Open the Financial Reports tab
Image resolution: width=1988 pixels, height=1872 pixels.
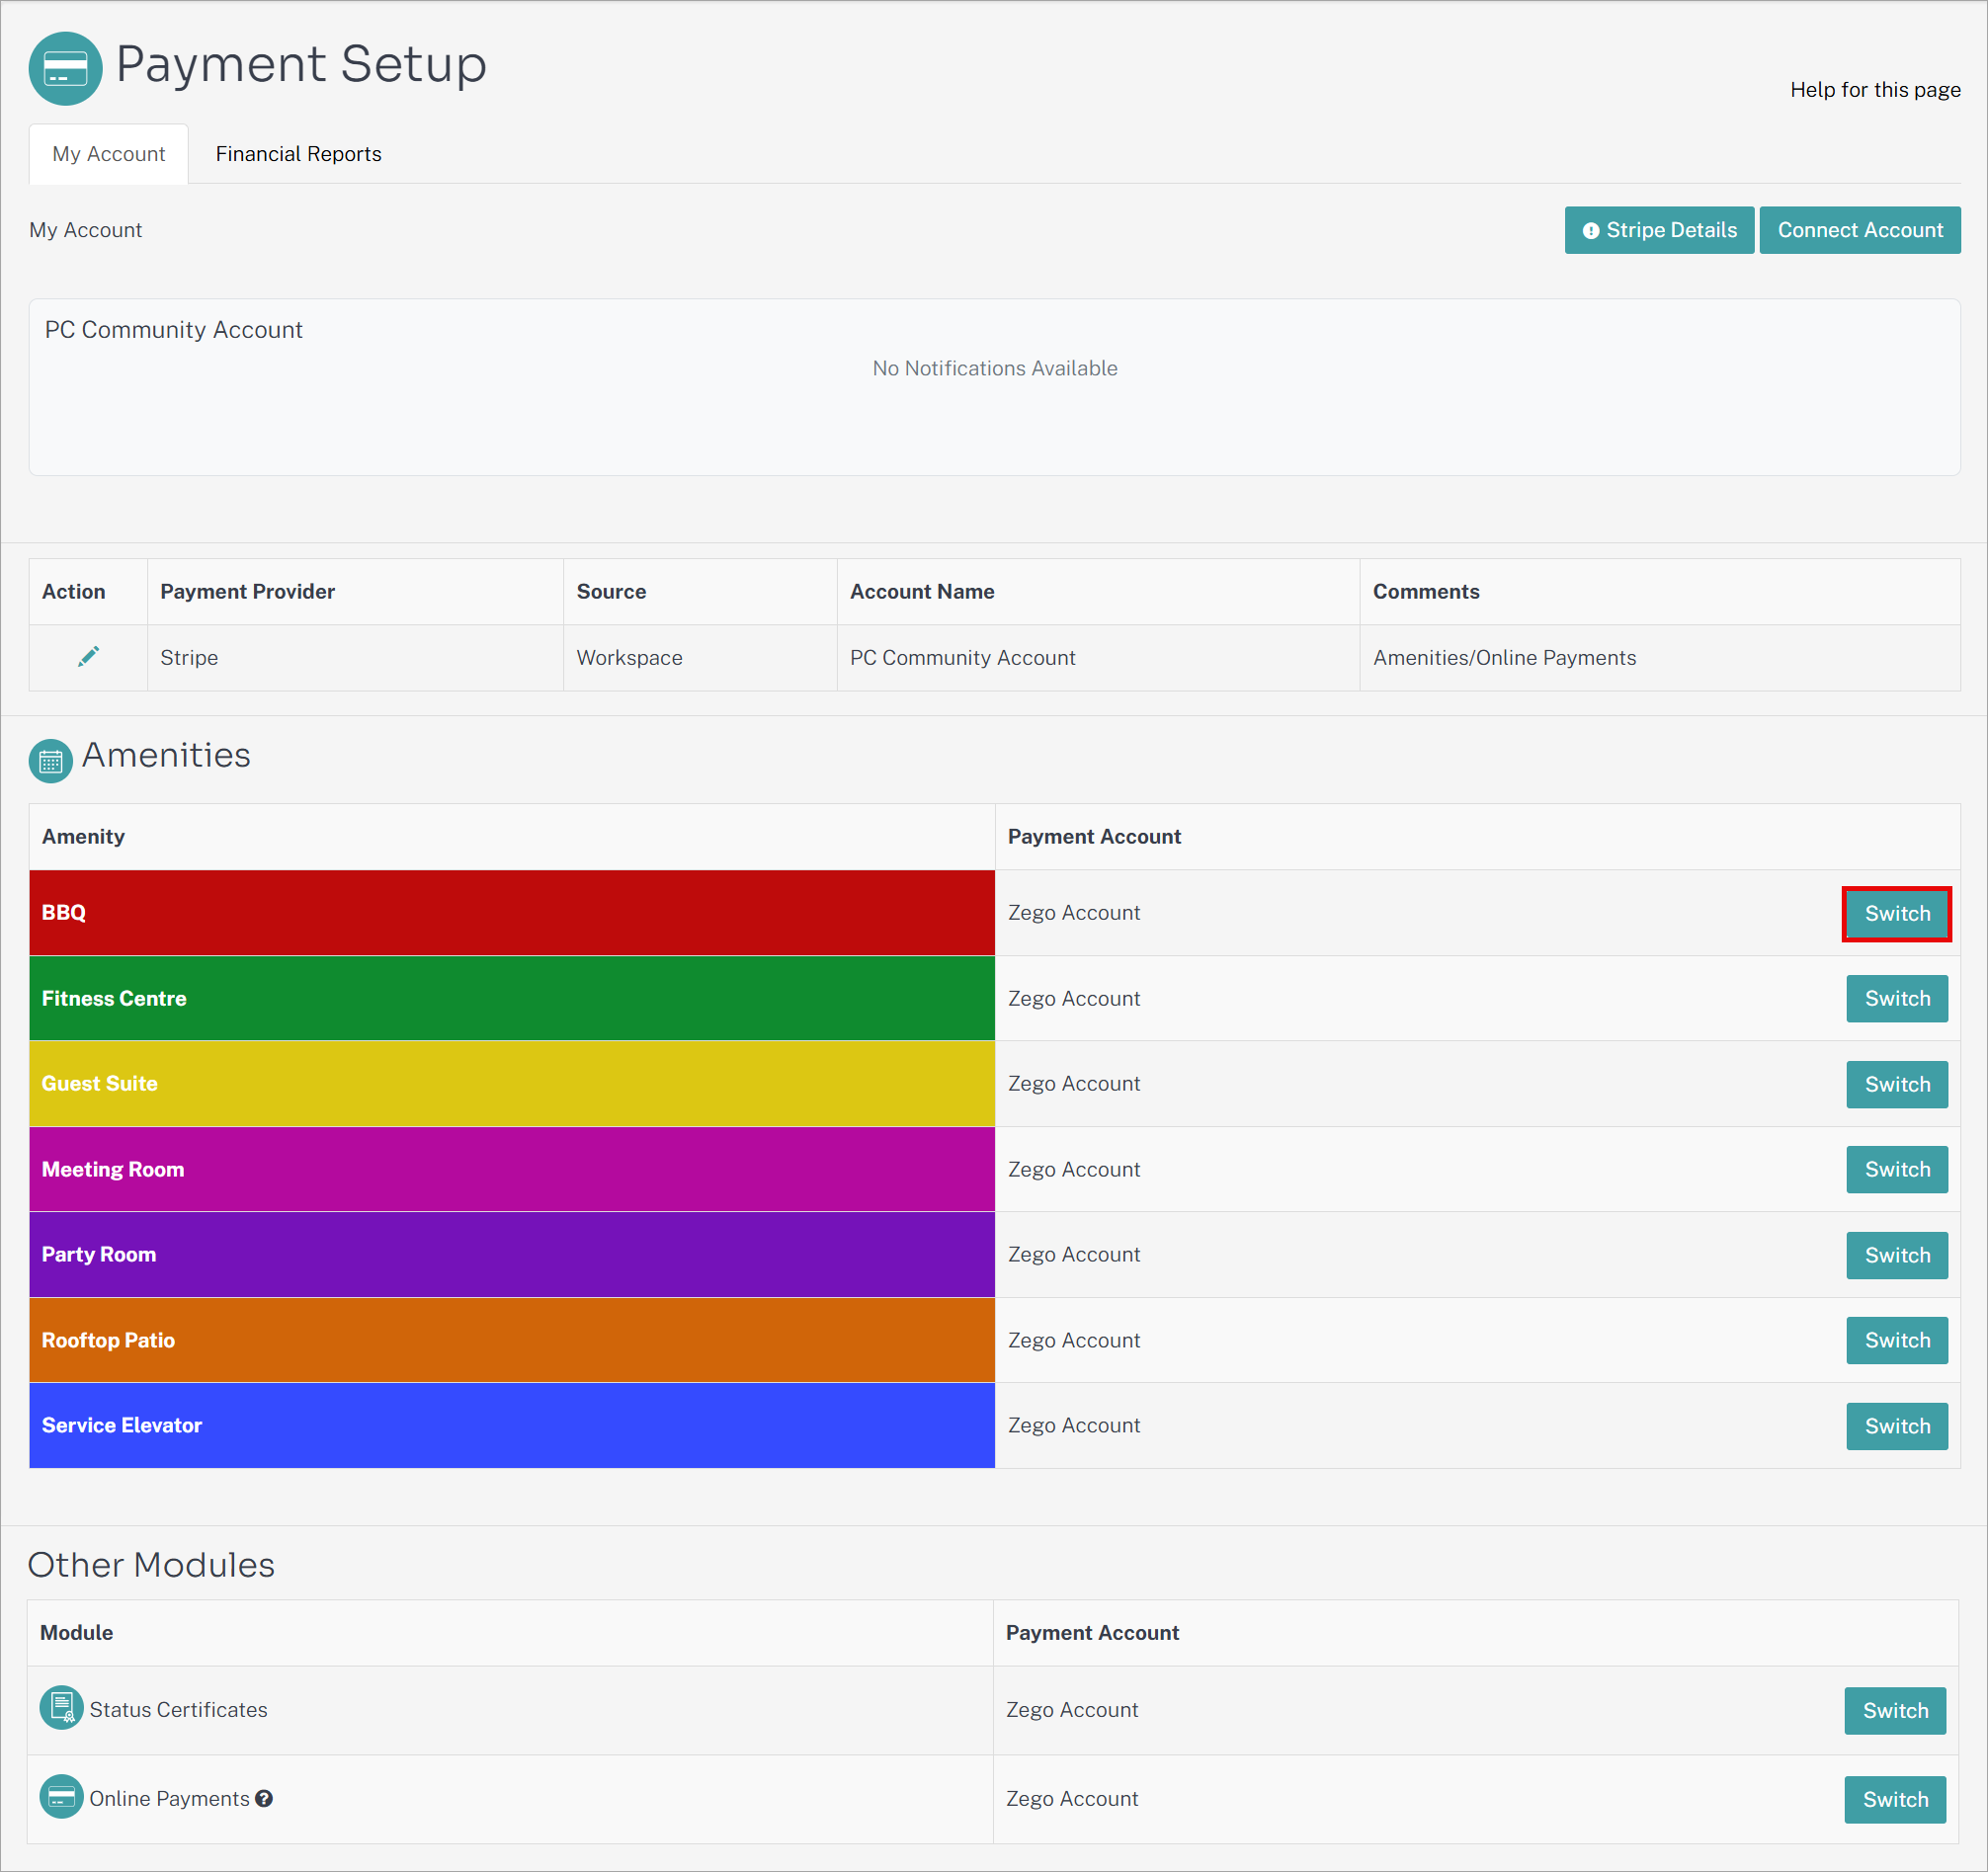pos(298,154)
